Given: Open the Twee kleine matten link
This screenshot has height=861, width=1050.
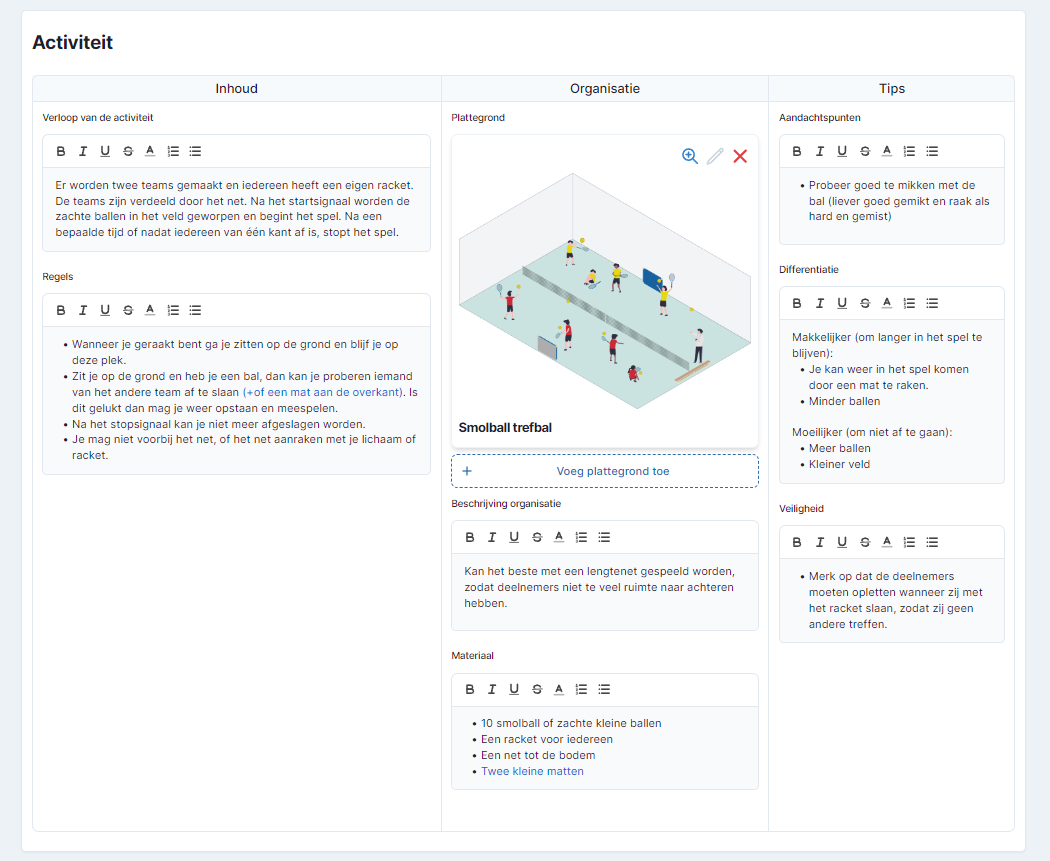Looking at the screenshot, I should (532, 771).
